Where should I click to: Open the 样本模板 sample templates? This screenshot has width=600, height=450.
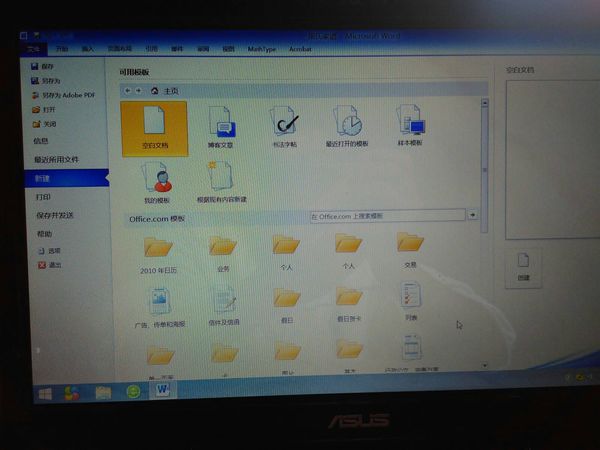click(410, 126)
